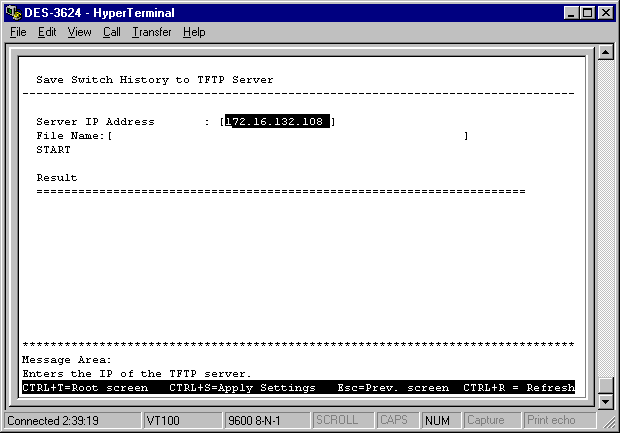This screenshot has width=620, height=433.
Task: Minimize the HyperTerminal window
Action: 571,11
